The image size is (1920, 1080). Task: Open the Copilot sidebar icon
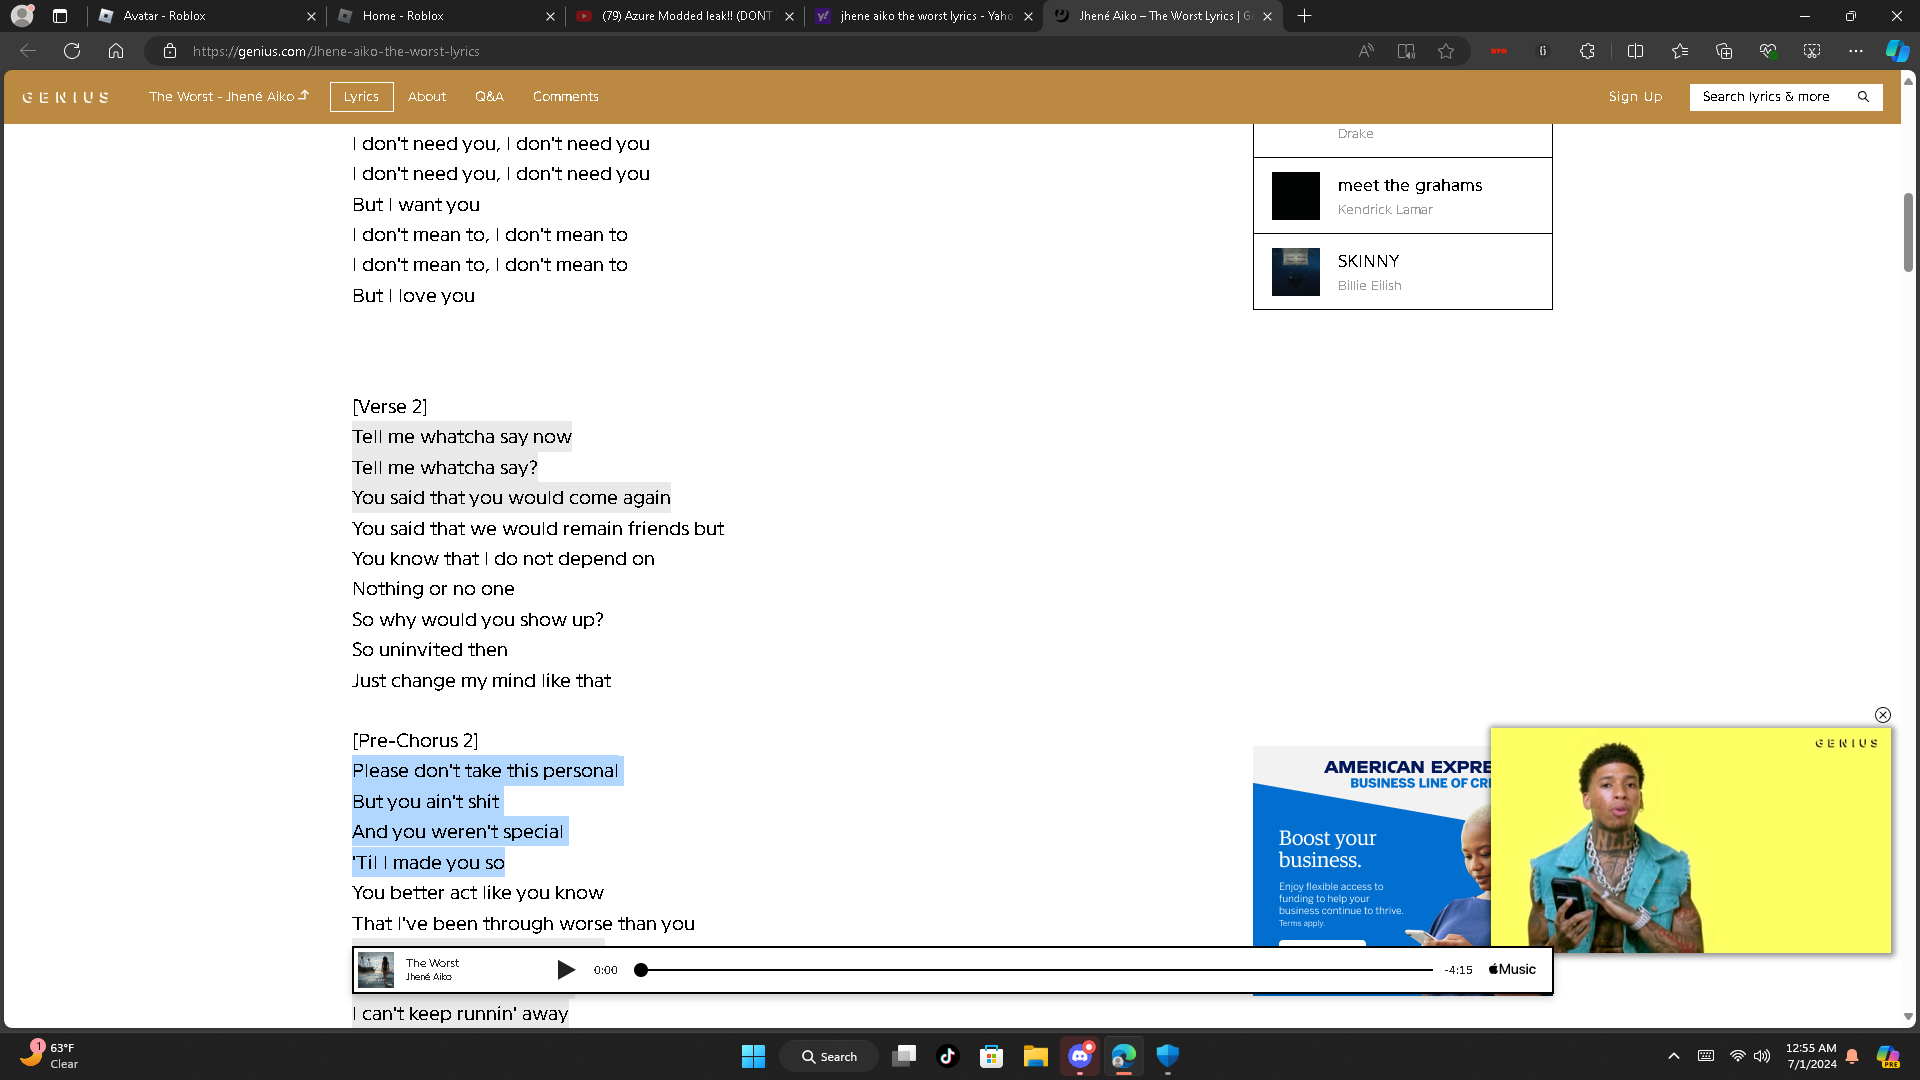[1897, 51]
